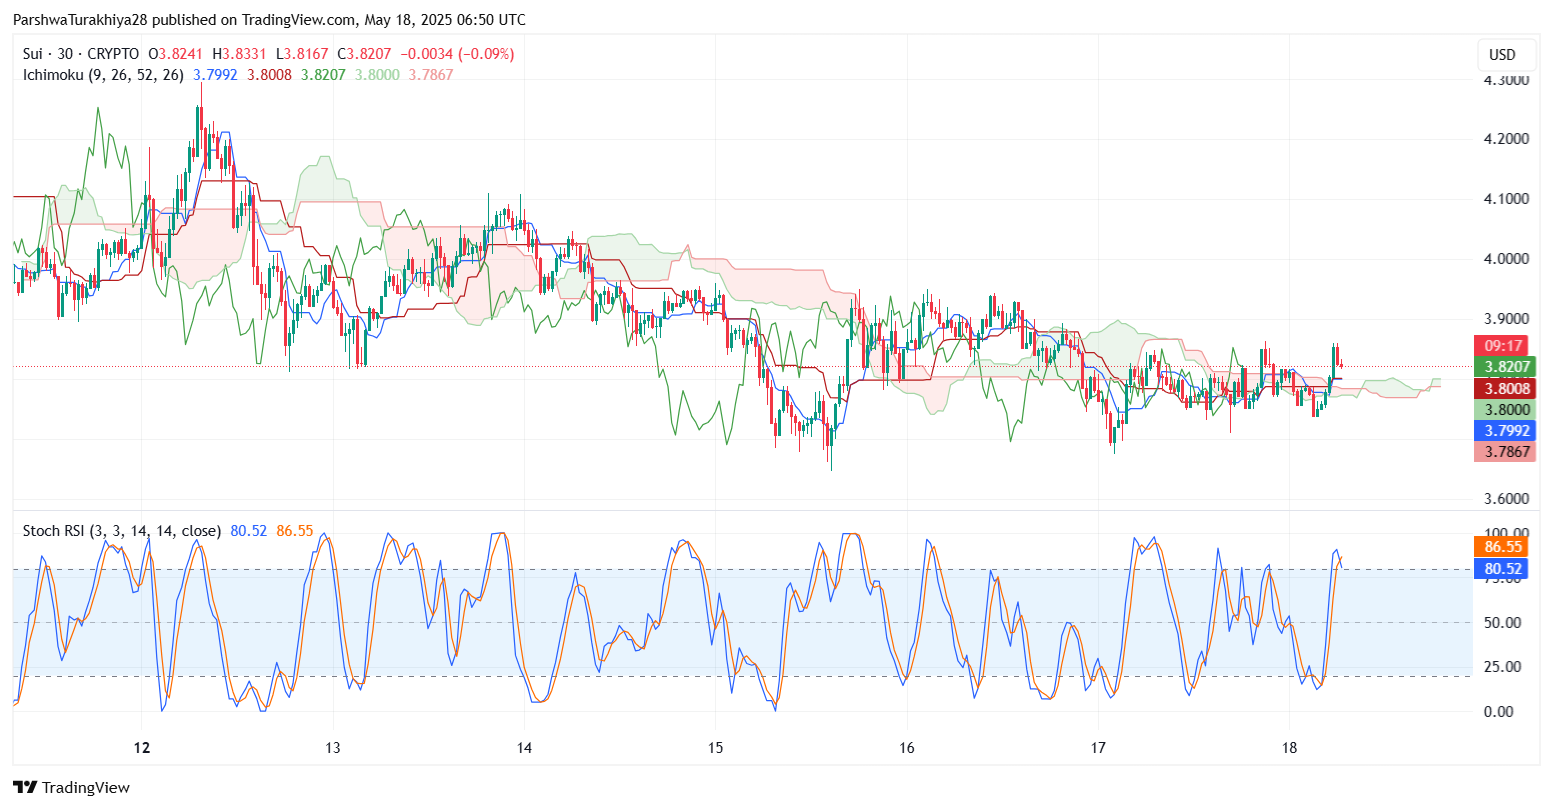Click the date 12 on time axis

coord(141,748)
